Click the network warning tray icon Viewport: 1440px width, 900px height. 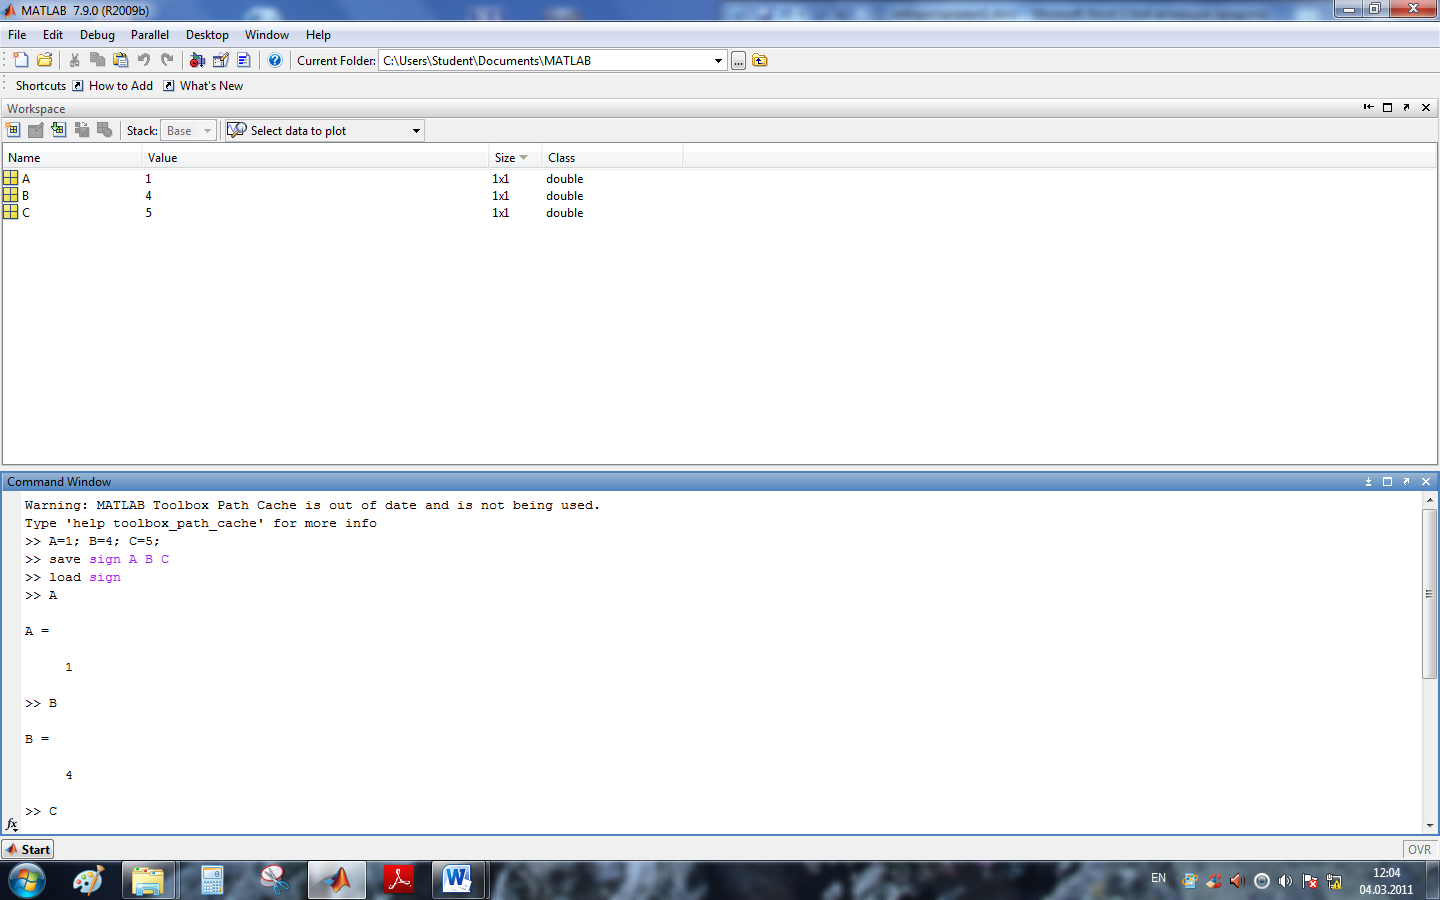point(1334,881)
